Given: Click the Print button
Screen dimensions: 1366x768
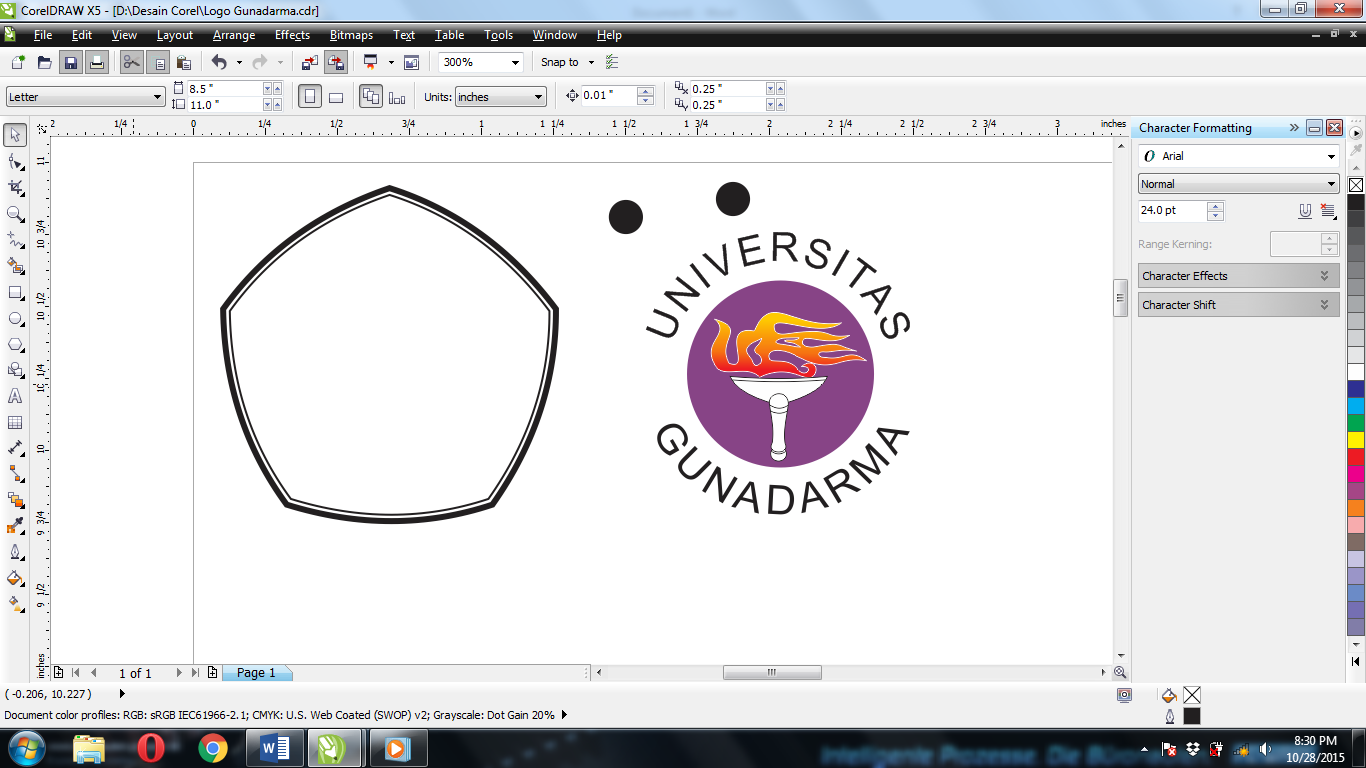Looking at the screenshot, I should (97, 62).
